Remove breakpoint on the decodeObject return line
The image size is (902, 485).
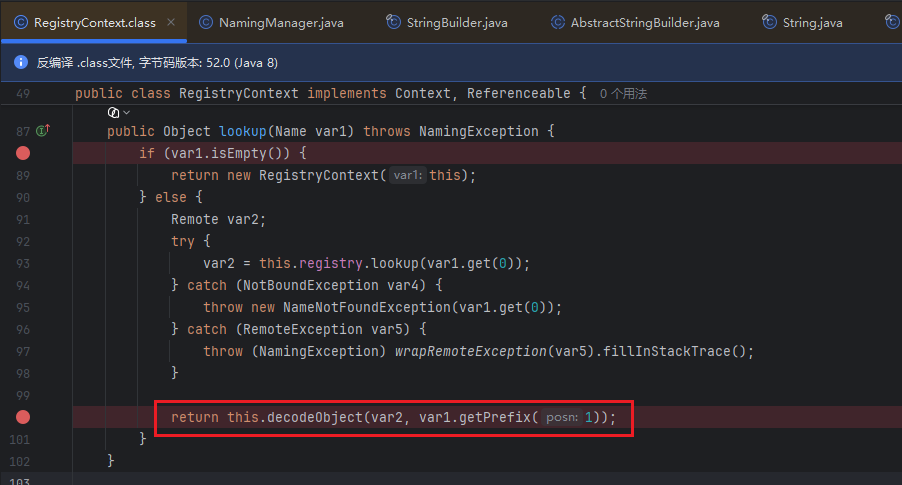23,417
